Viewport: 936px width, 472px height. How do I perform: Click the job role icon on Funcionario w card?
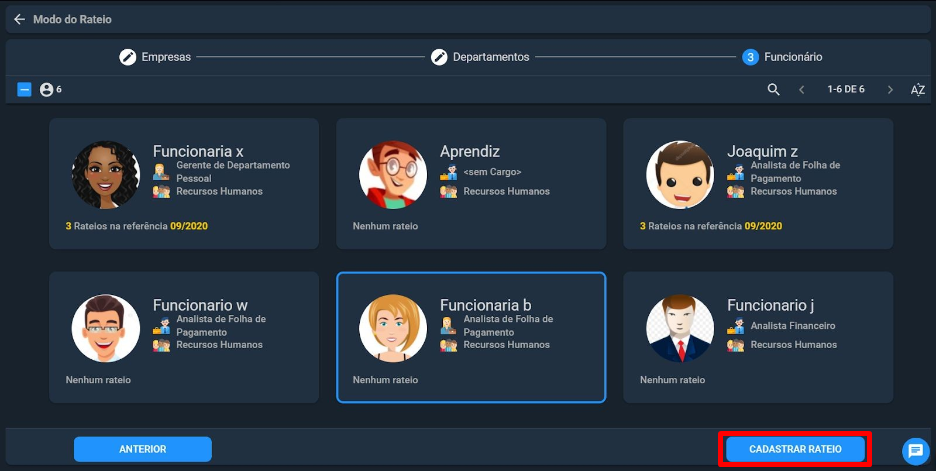(x=161, y=326)
